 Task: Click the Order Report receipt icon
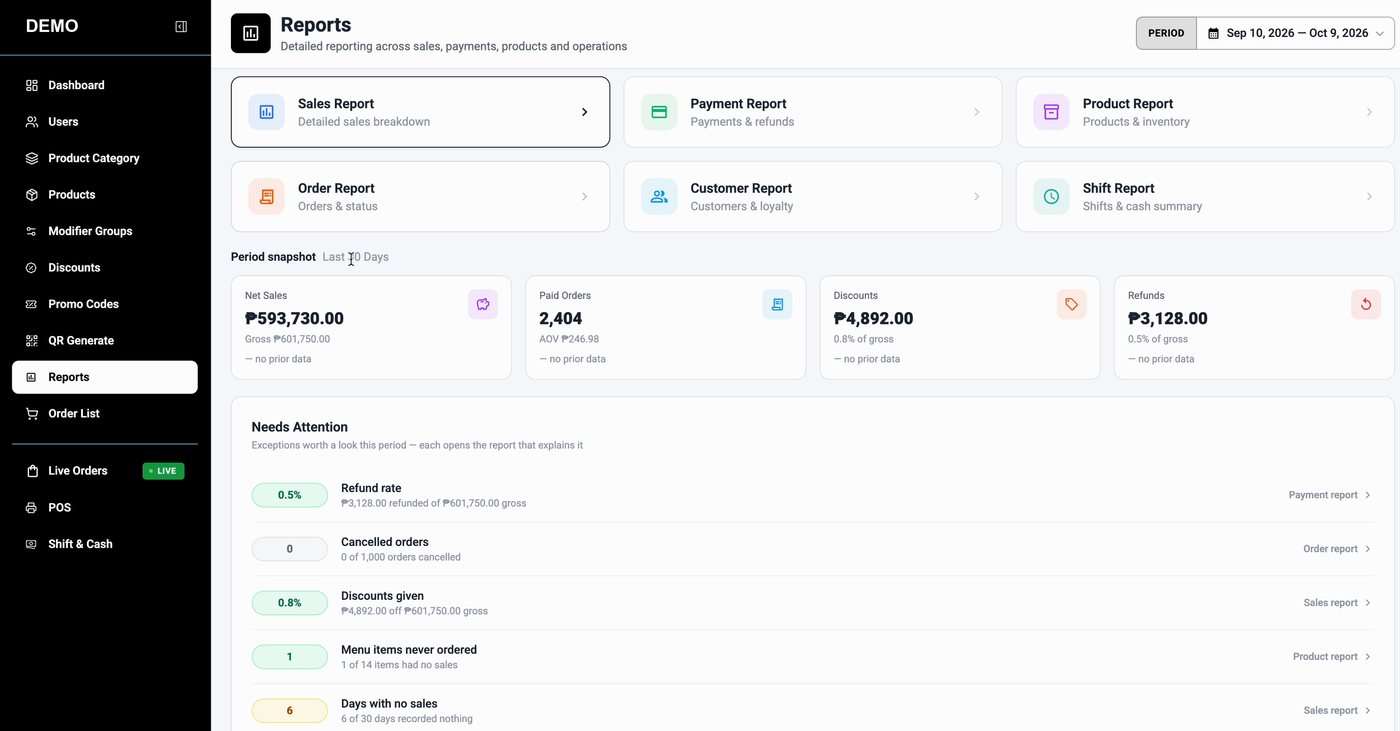[x=267, y=197]
